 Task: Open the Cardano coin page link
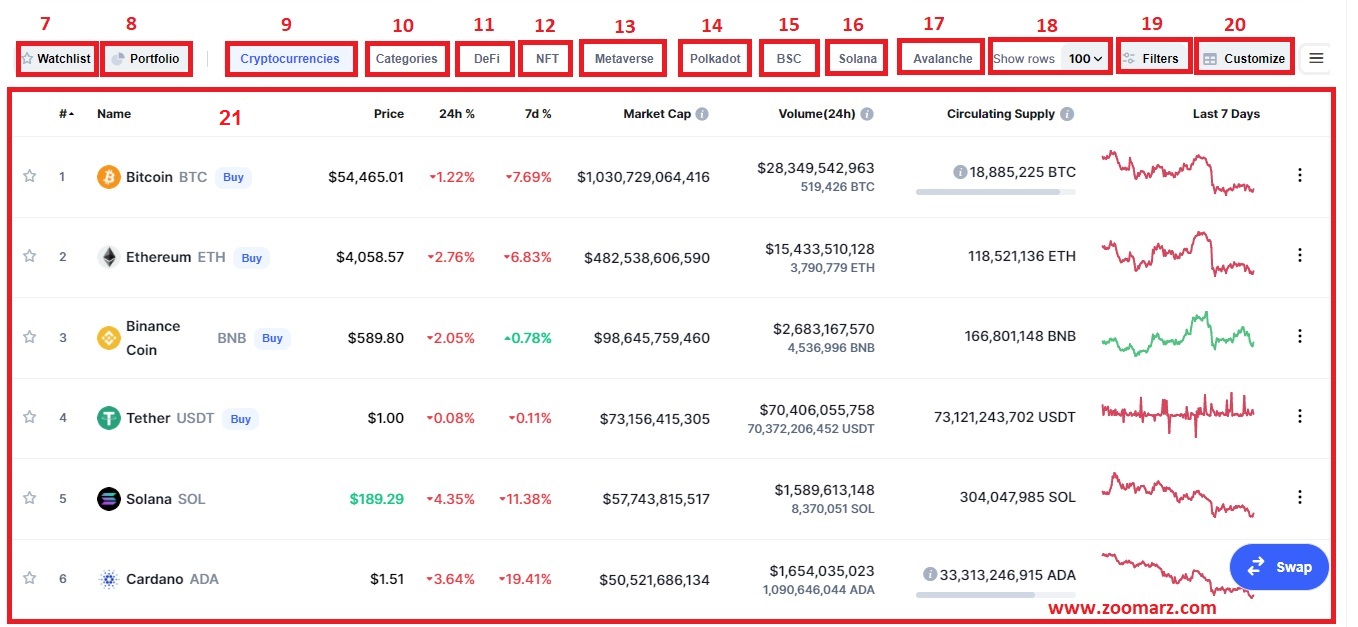(x=155, y=579)
